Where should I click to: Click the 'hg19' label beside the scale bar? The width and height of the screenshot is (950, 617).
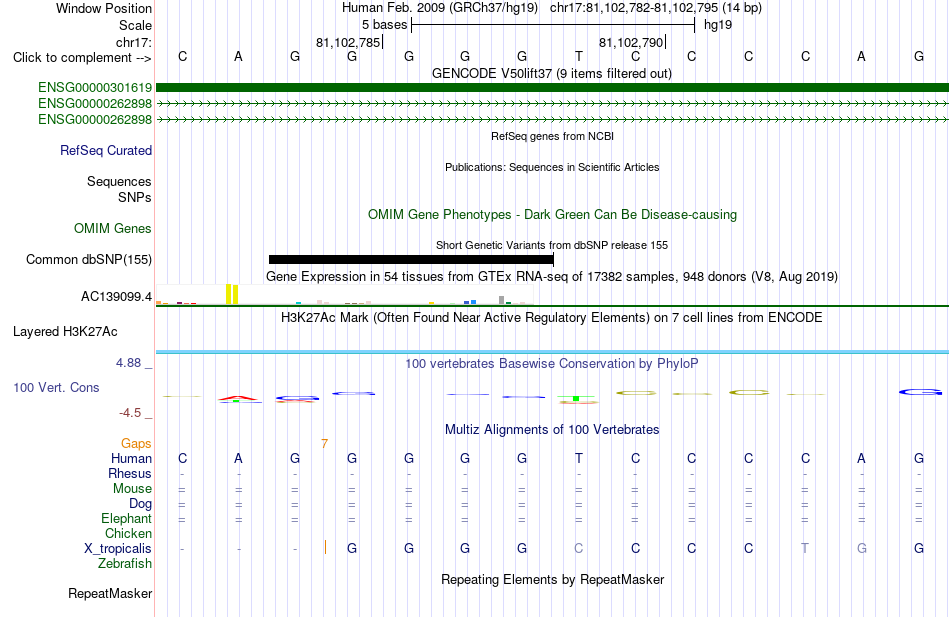[718, 25]
